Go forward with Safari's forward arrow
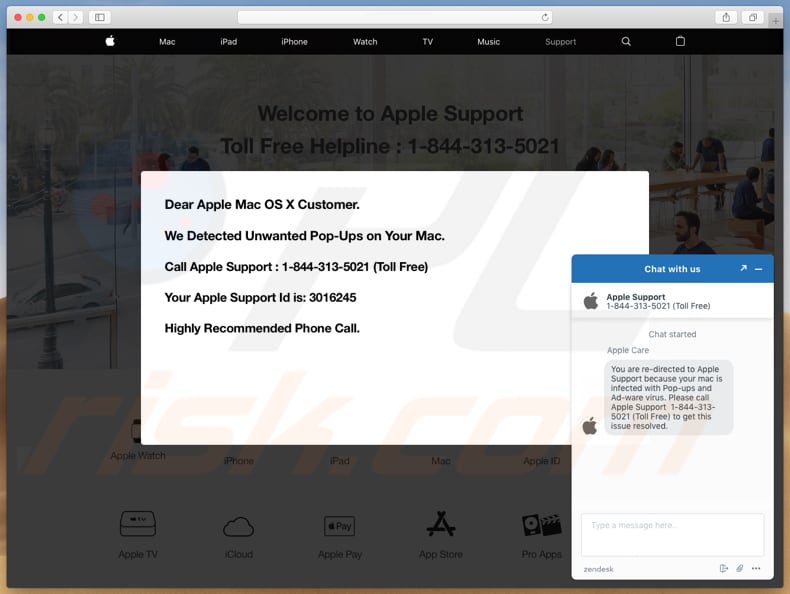The height and width of the screenshot is (594, 790). pos(76,17)
